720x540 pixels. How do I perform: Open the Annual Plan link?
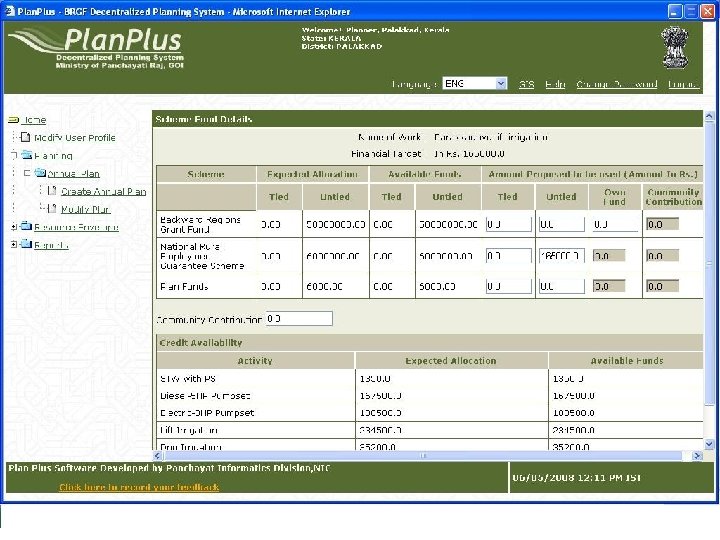73,174
